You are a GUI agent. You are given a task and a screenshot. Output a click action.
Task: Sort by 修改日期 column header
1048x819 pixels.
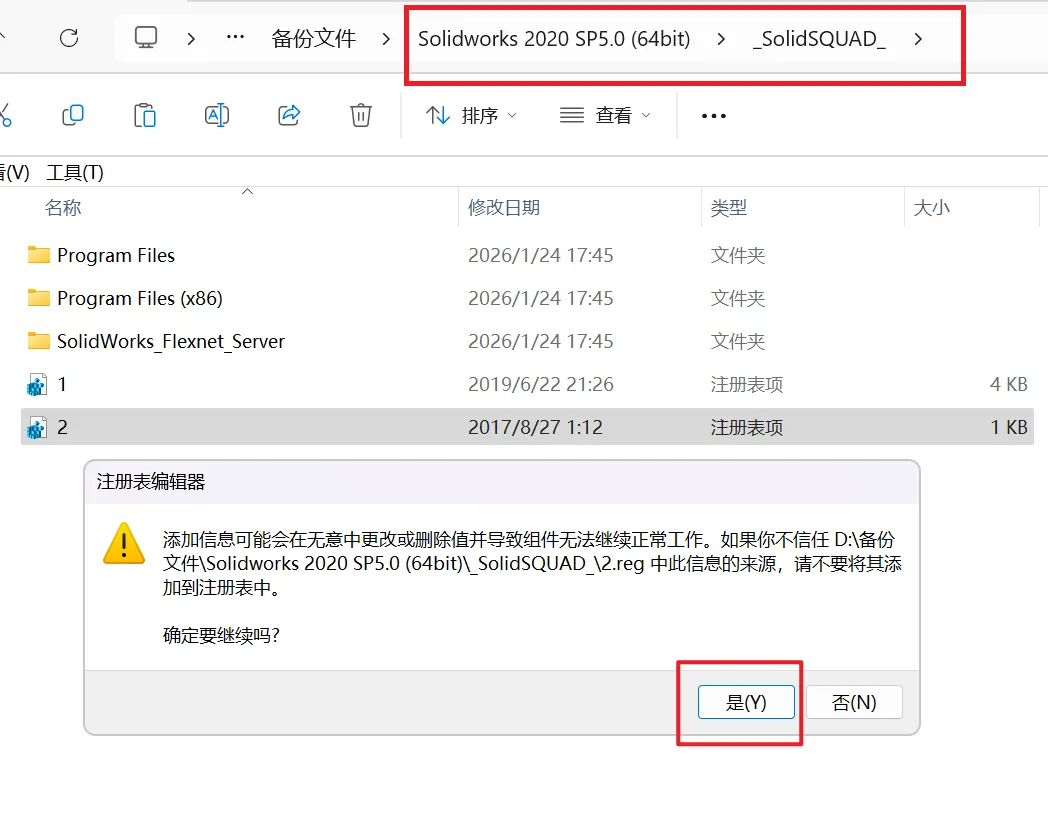[504, 208]
